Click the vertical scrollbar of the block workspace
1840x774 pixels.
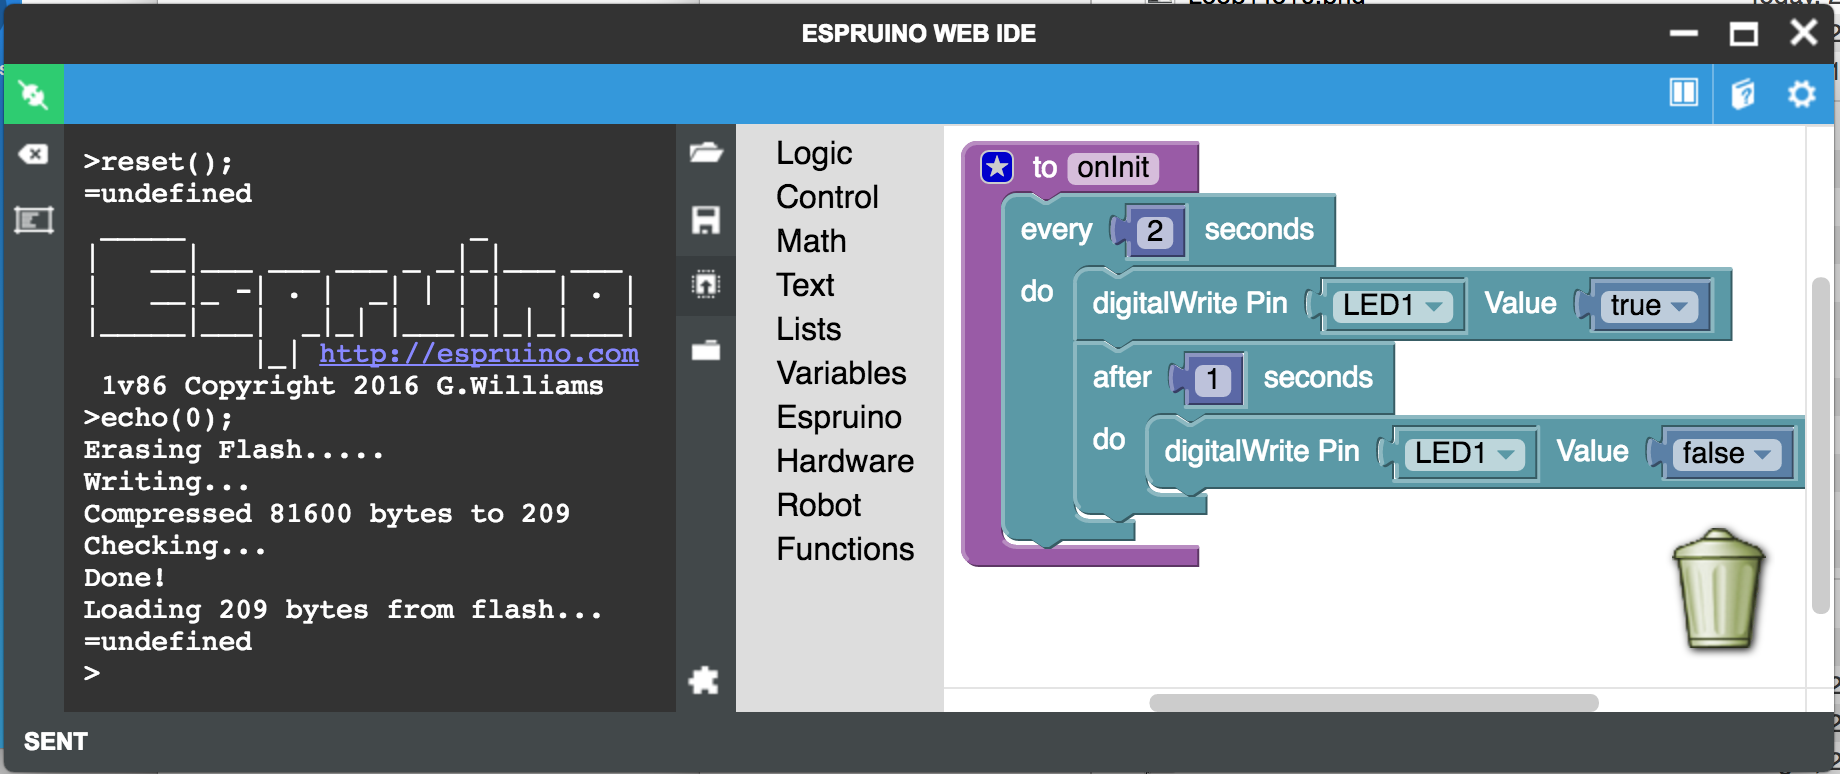1821,445
